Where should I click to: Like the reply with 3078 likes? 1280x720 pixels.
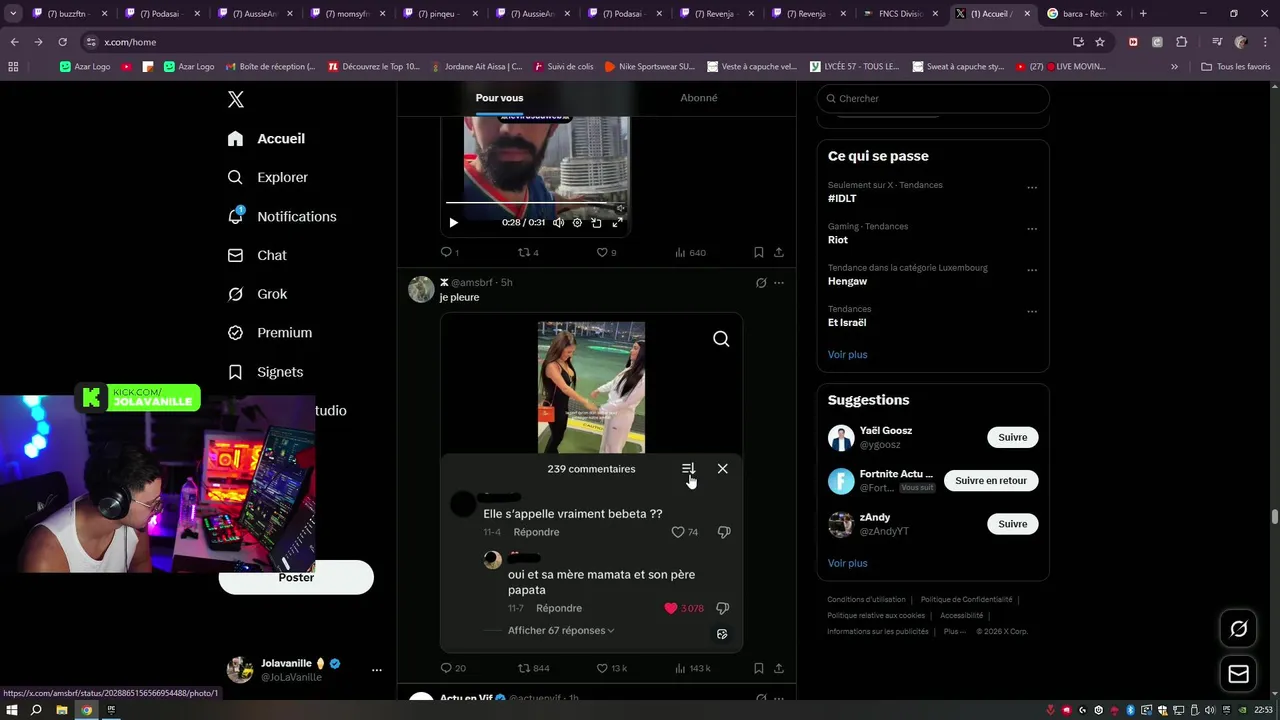(x=671, y=608)
